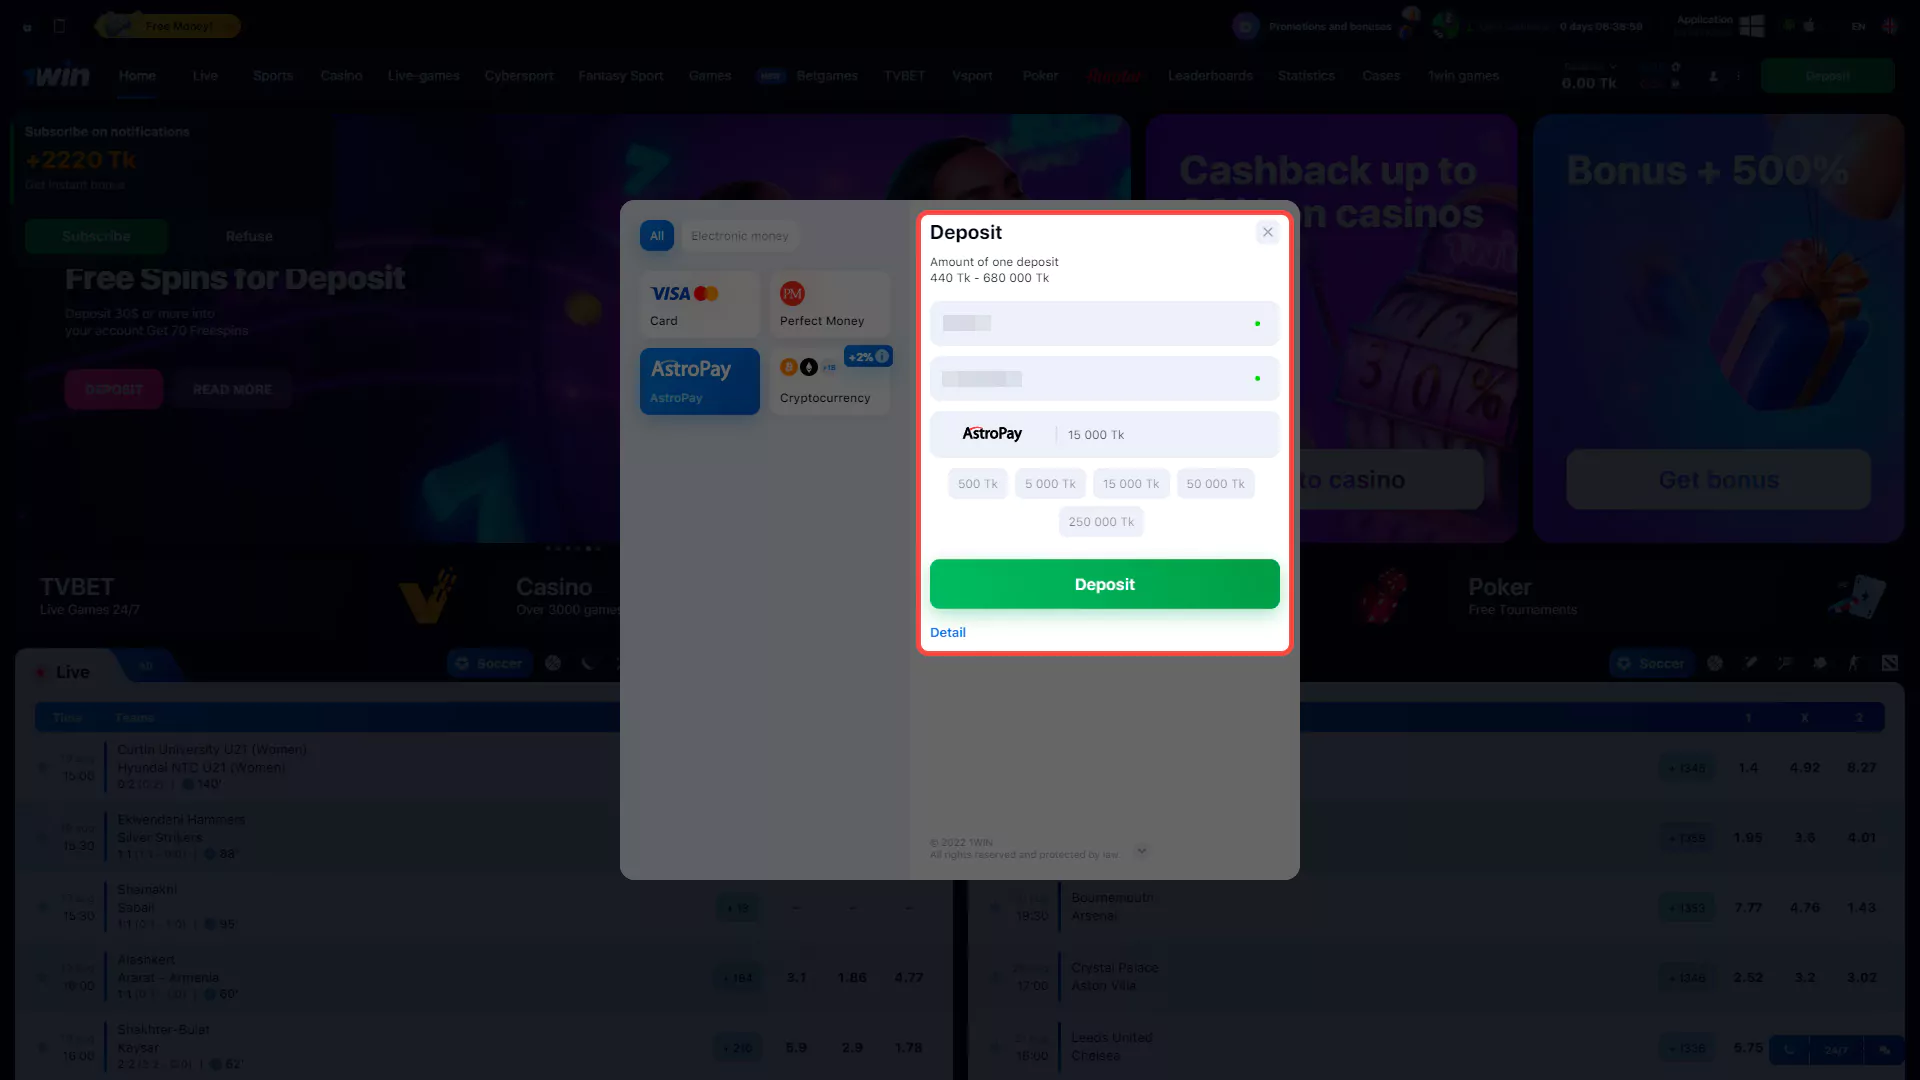Select the 1win home logo icon
1920x1080 pixels.
click(55, 75)
